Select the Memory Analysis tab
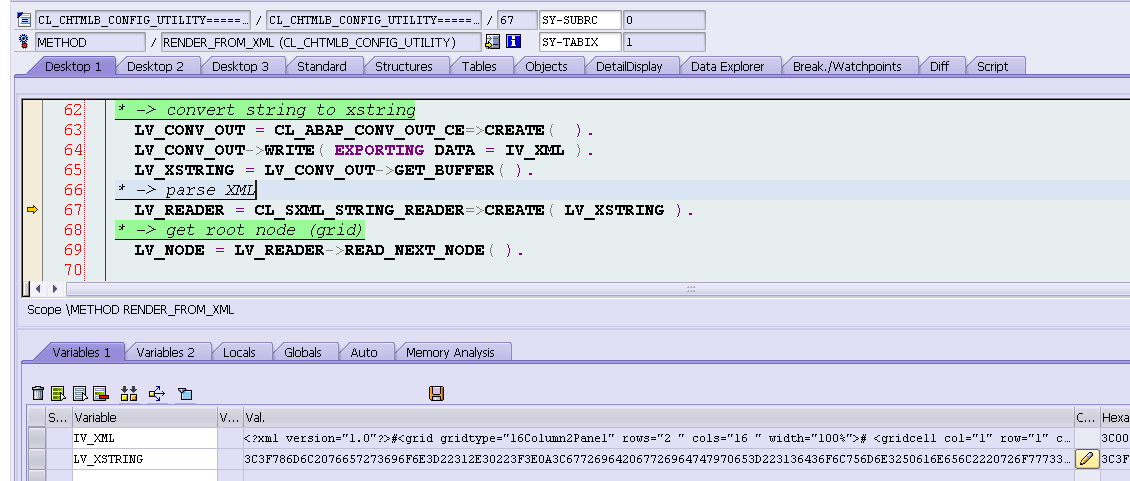1130x481 pixels. pyautogui.click(x=450, y=353)
